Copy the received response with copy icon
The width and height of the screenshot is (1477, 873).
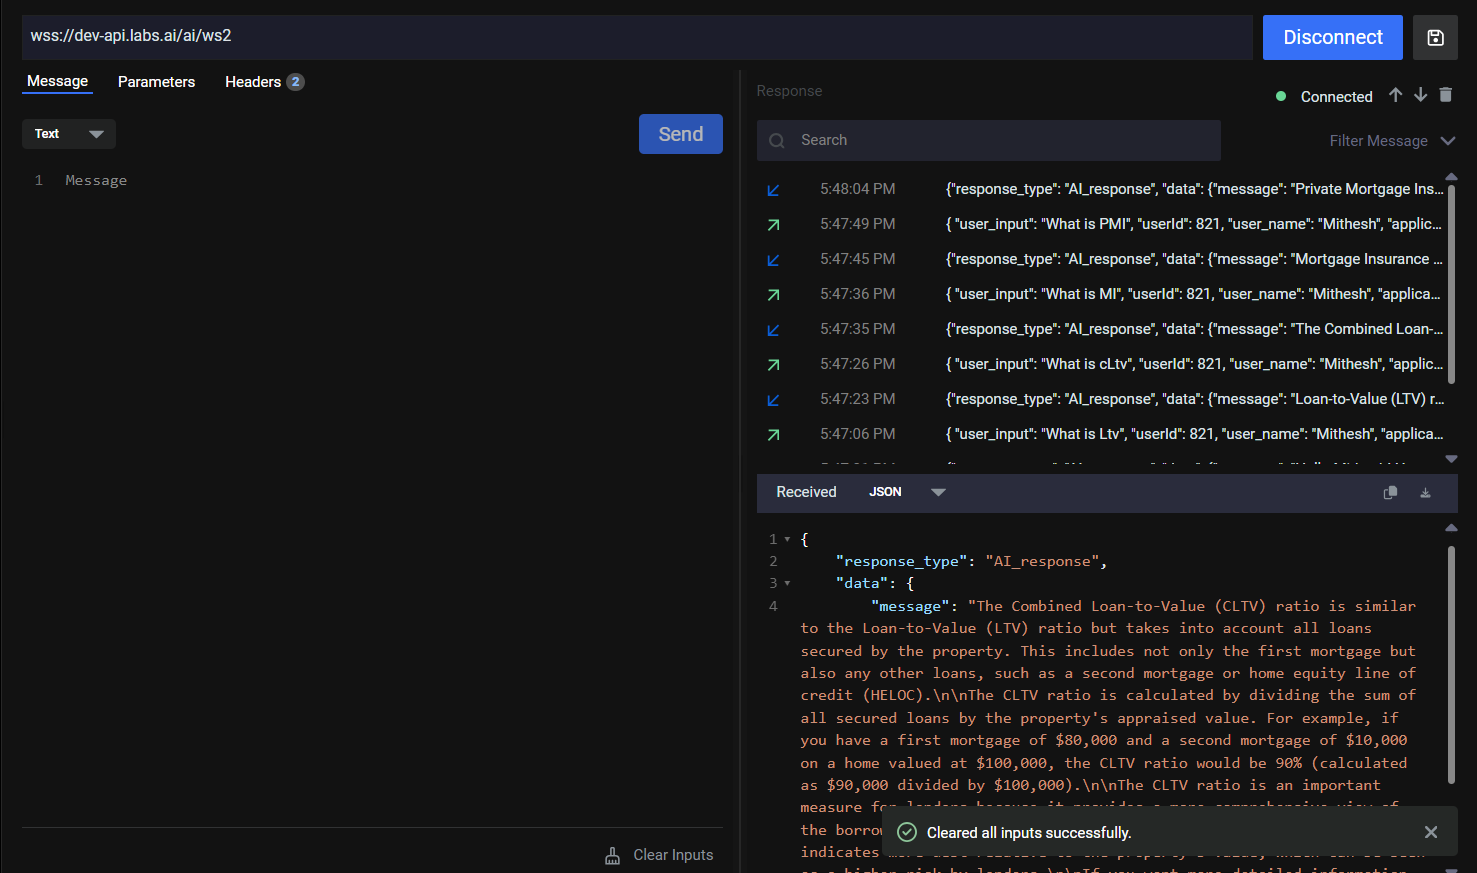1390,492
